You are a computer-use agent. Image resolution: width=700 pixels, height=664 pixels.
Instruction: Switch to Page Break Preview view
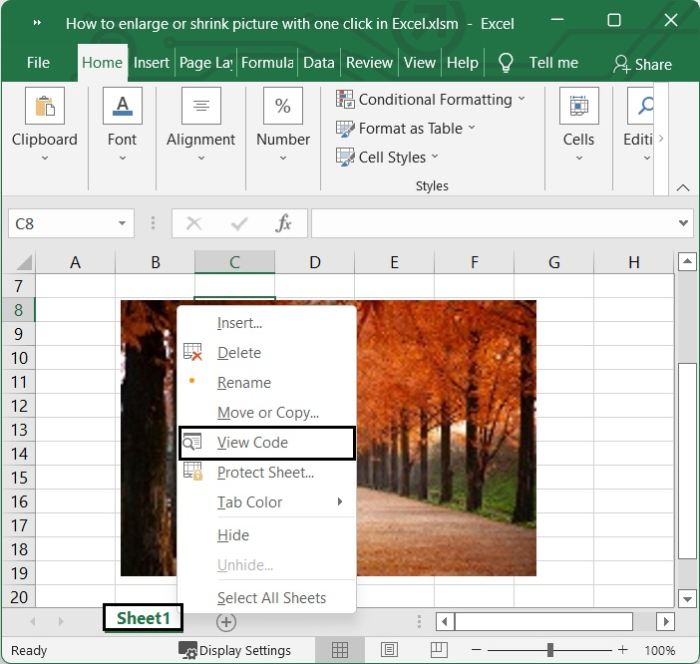pyautogui.click(x=438, y=650)
